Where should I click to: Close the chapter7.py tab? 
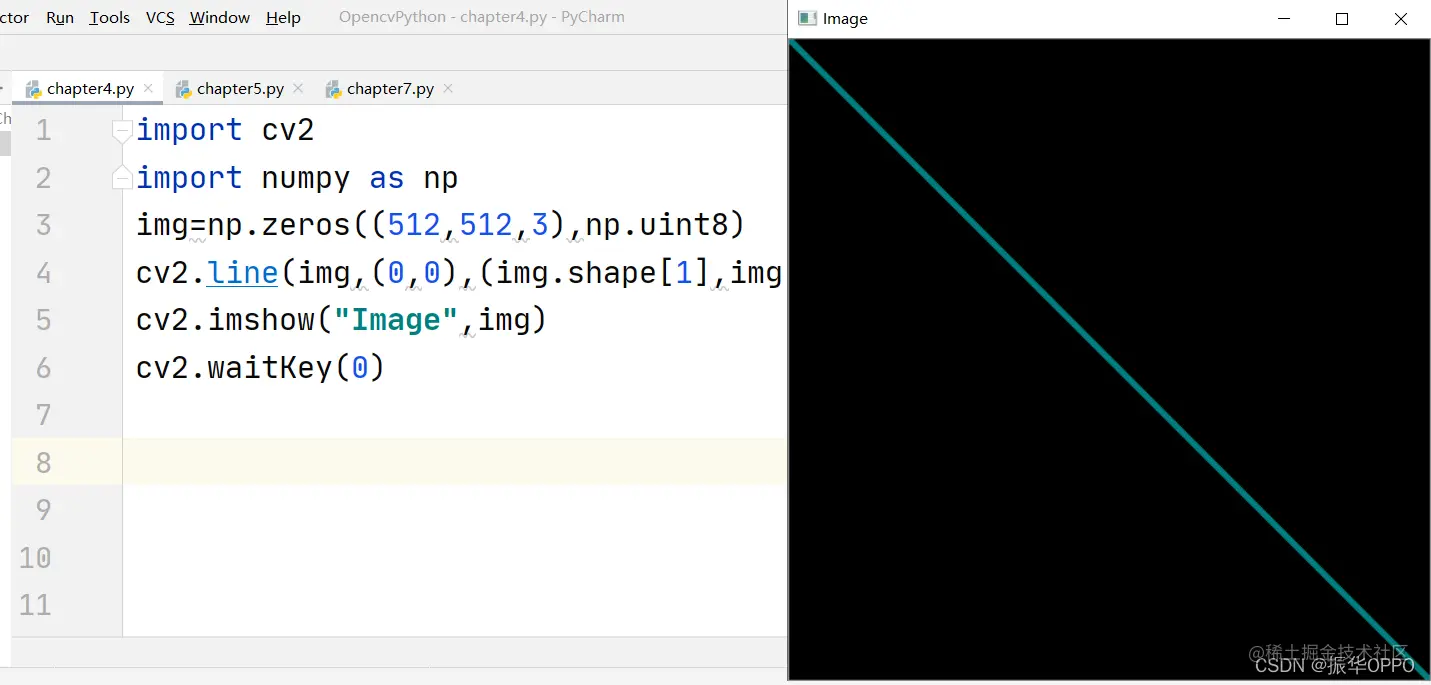[448, 89]
